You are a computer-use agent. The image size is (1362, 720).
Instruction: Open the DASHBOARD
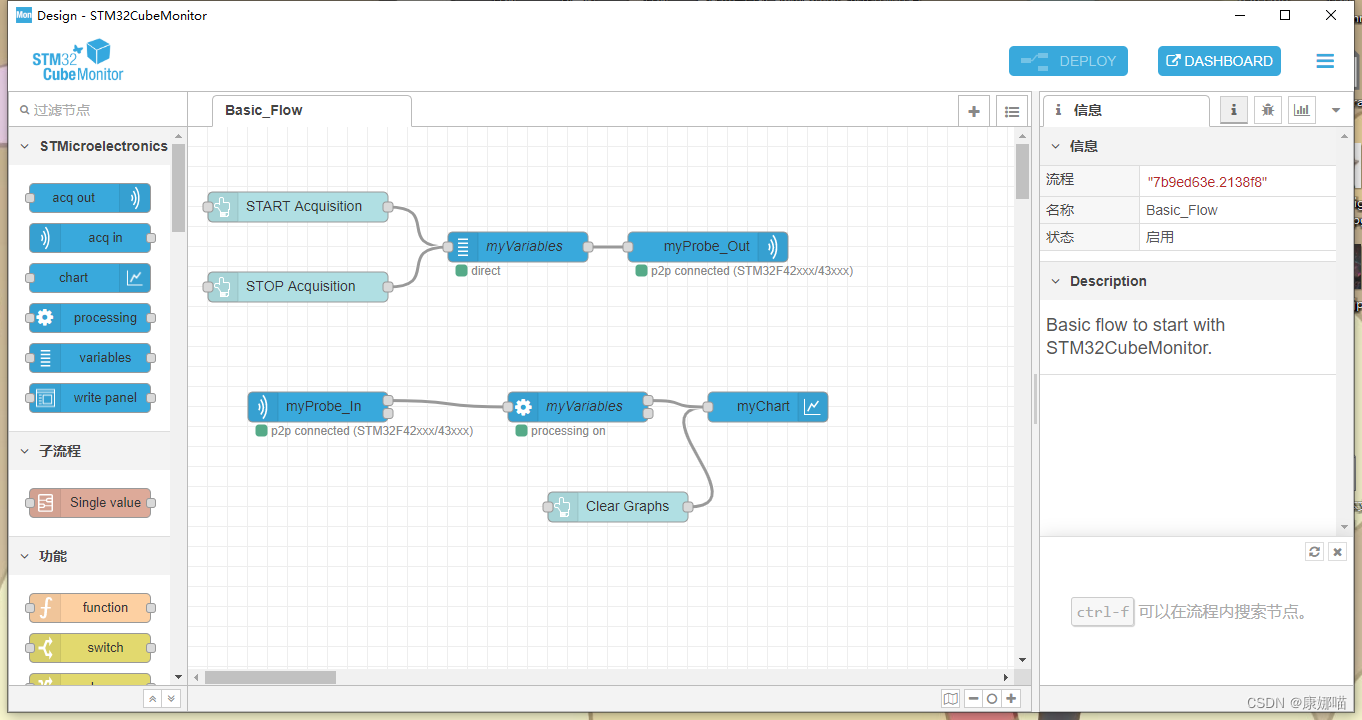tap(1219, 61)
